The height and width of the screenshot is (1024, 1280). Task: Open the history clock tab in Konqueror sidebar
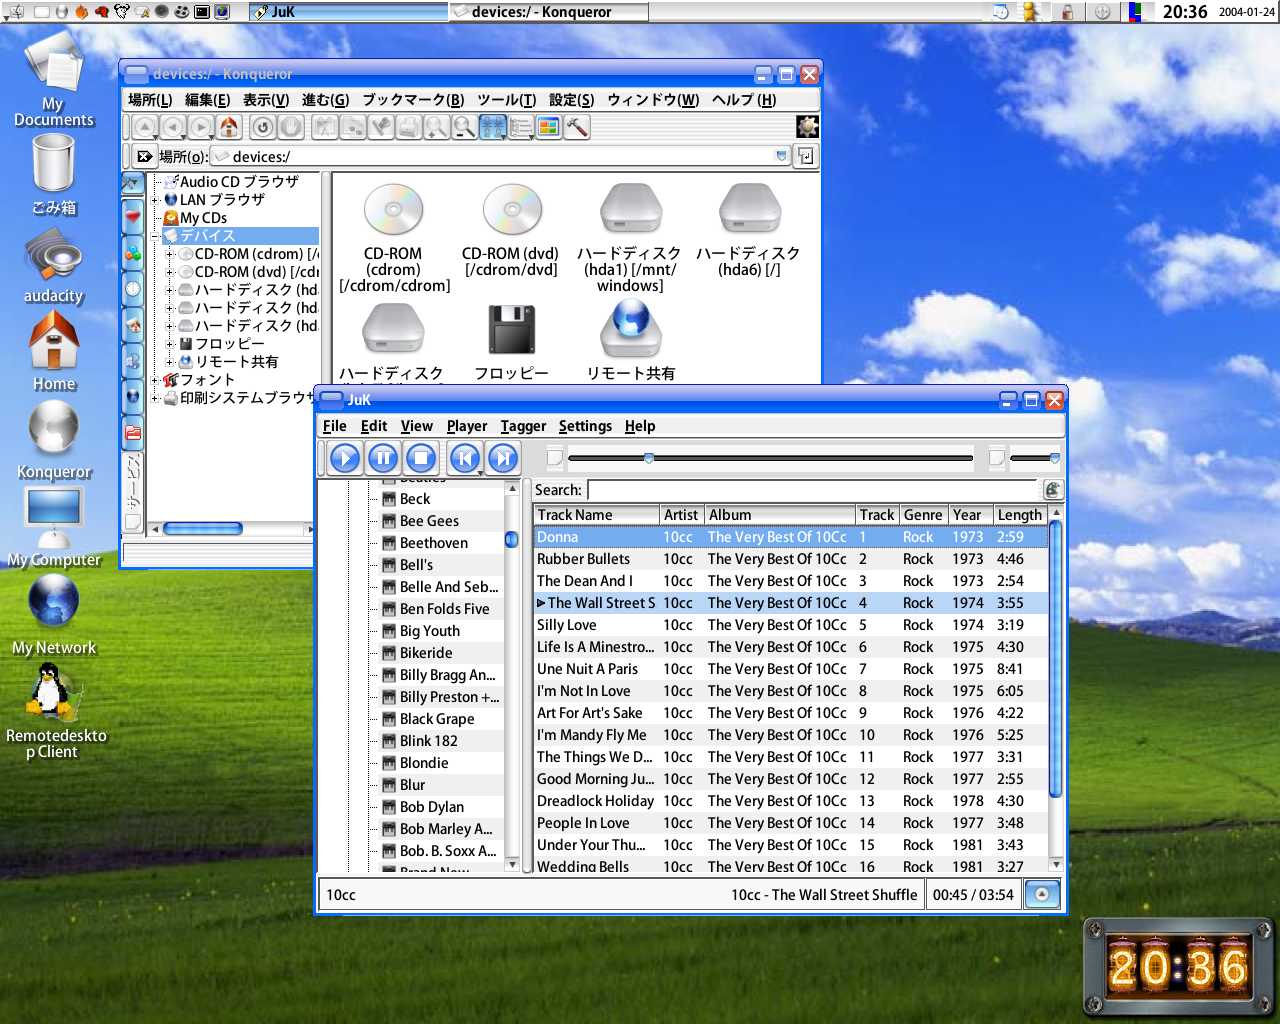(133, 289)
